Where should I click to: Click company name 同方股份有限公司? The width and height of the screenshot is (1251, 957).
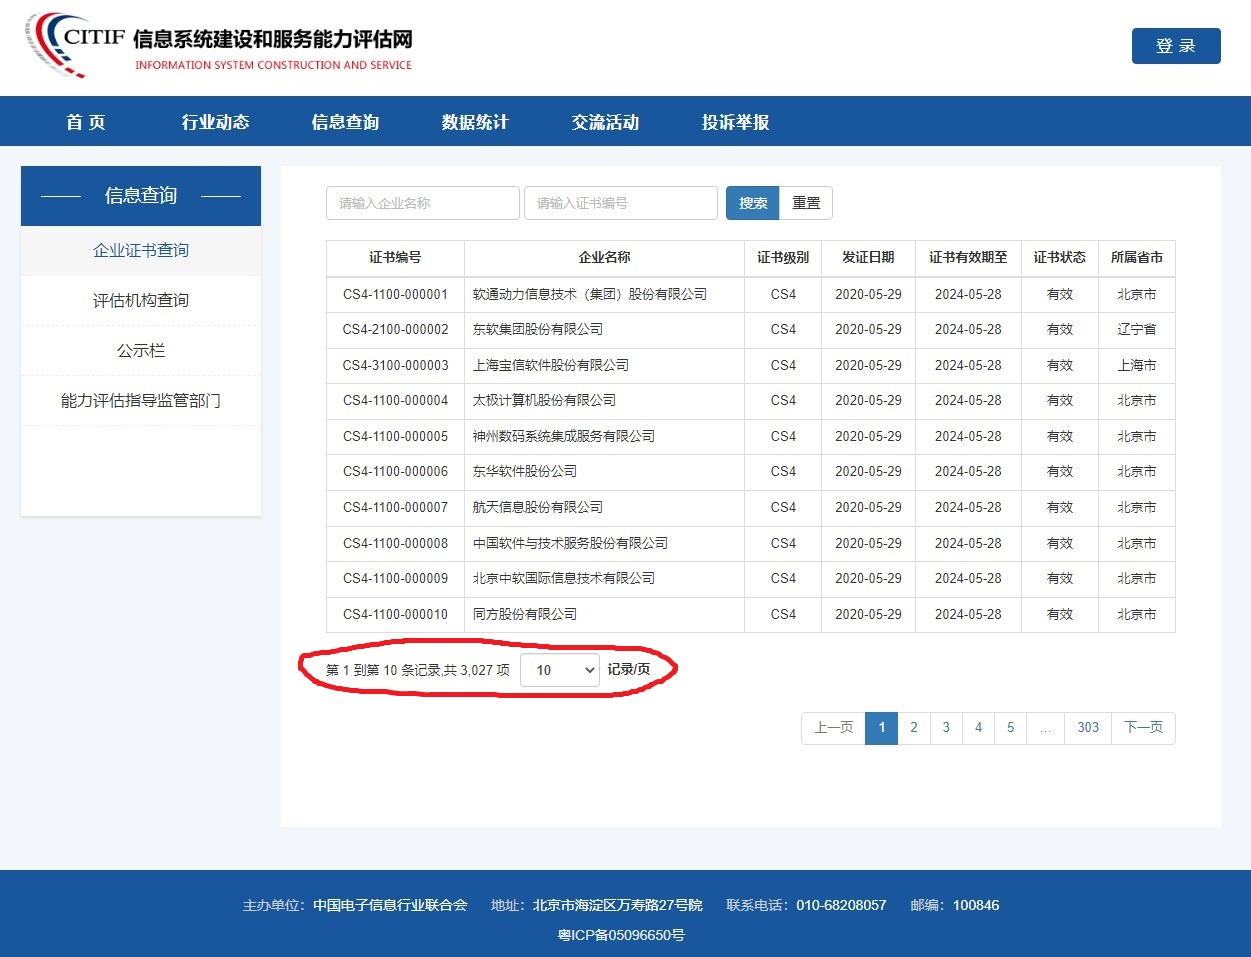click(525, 615)
